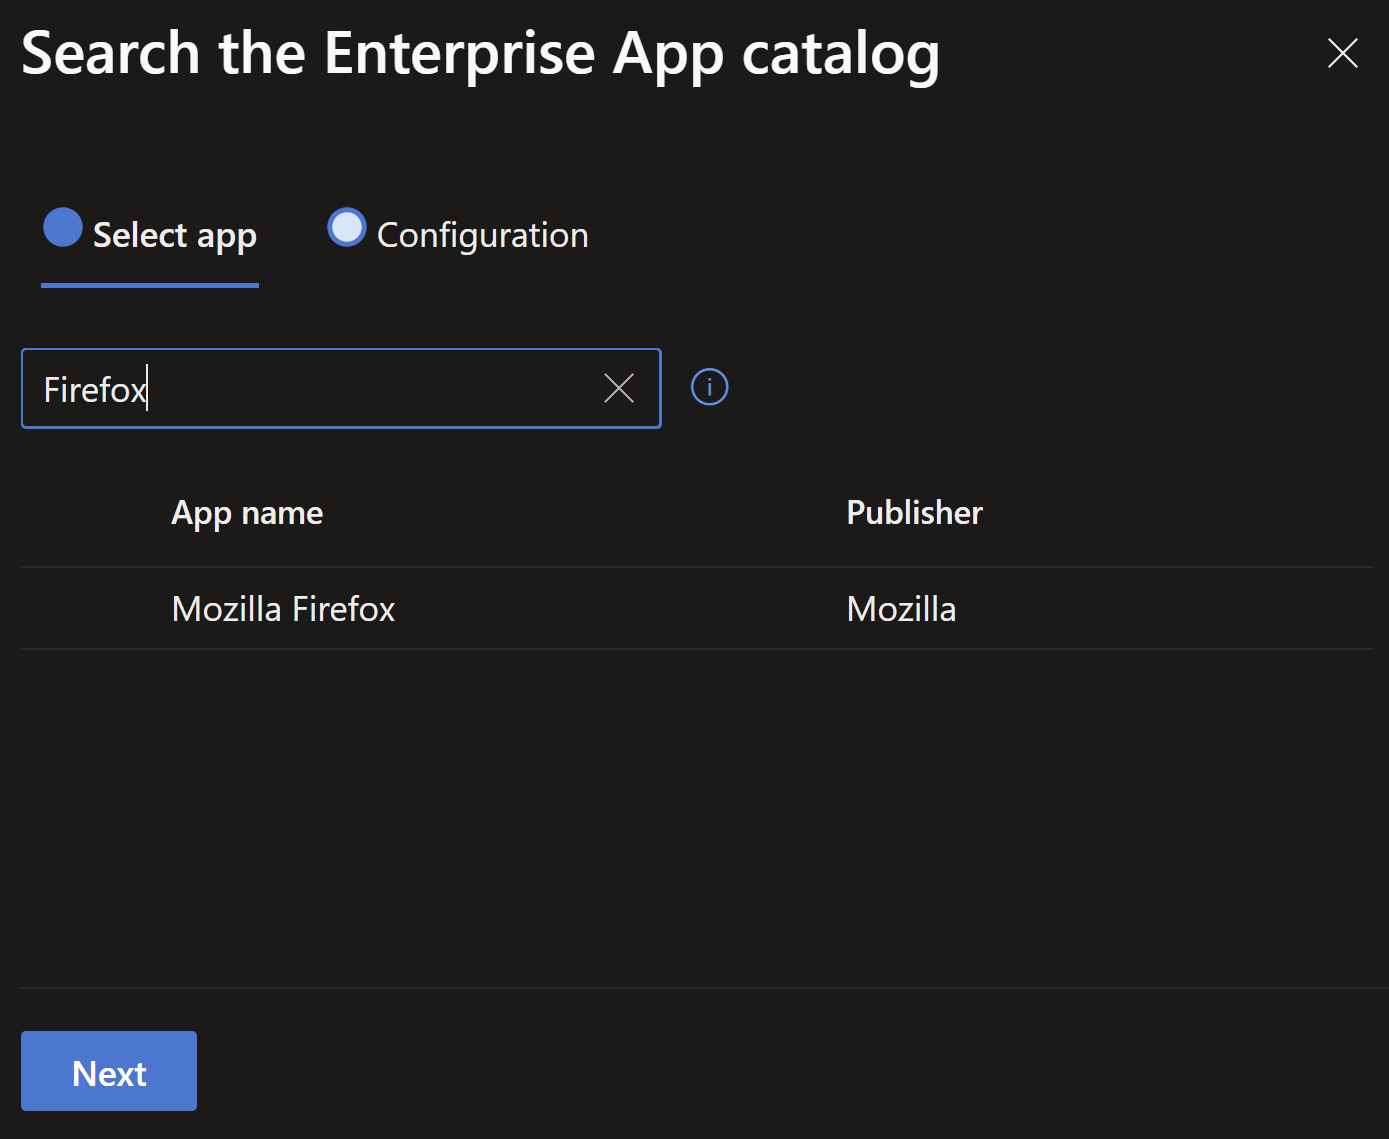The width and height of the screenshot is (1389, 1139).
Task: Sort by App name column header
Action: [247, 513]
